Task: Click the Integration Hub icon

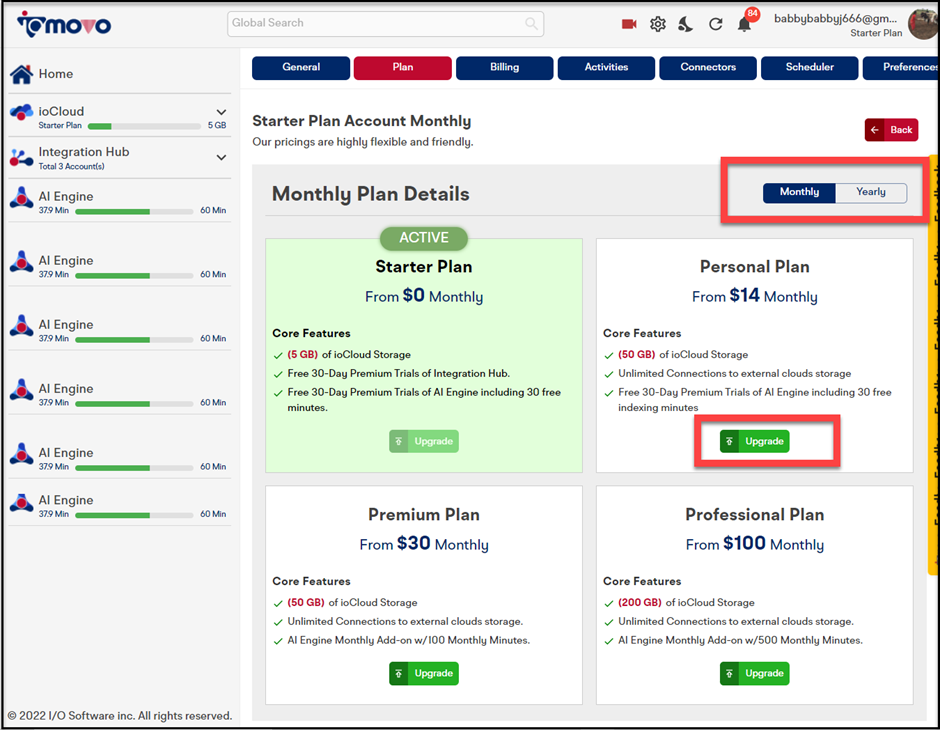Action: (x=22, y=158)
